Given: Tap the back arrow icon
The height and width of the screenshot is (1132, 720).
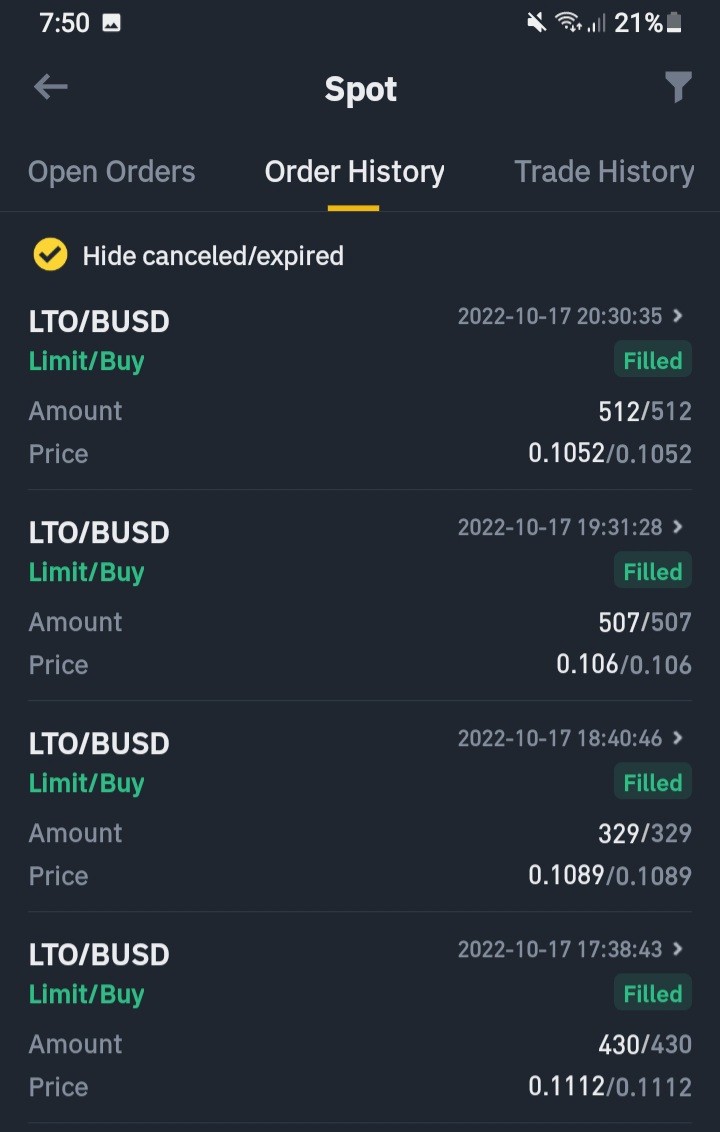Looking at the screenshot, I should click(51, 87).
